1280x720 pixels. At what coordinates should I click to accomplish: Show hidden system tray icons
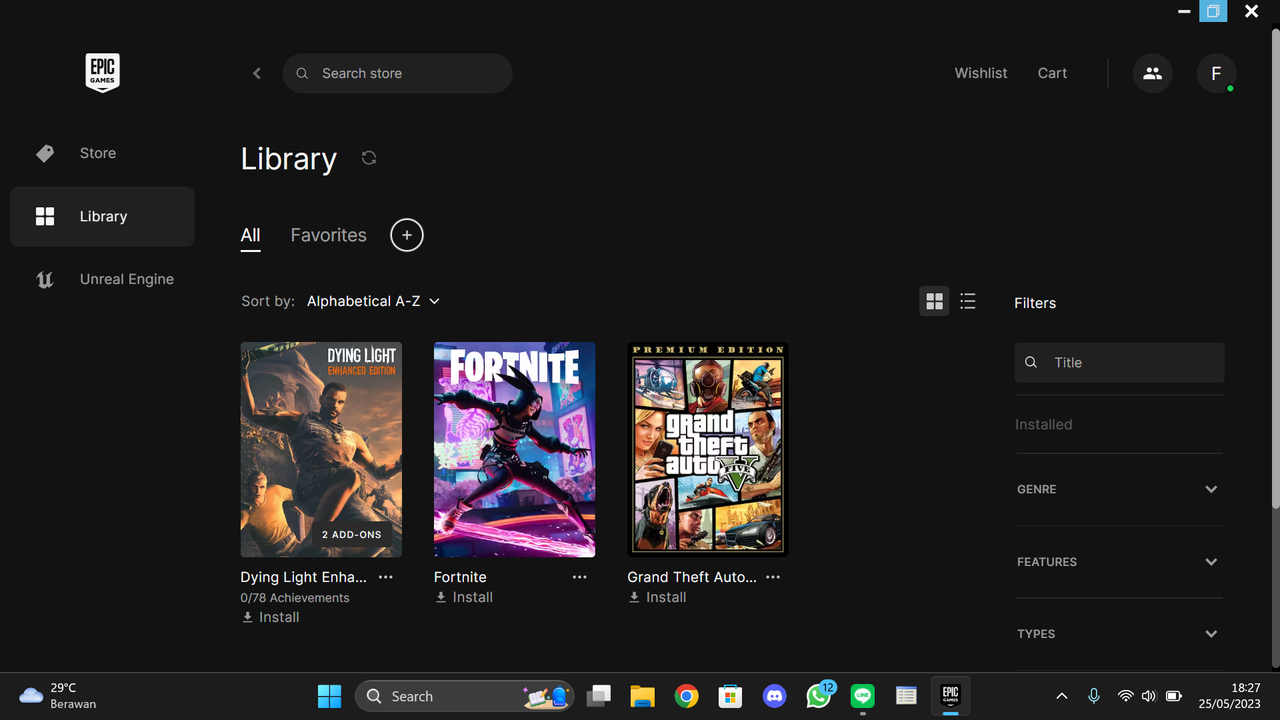tap(1062, 696)
